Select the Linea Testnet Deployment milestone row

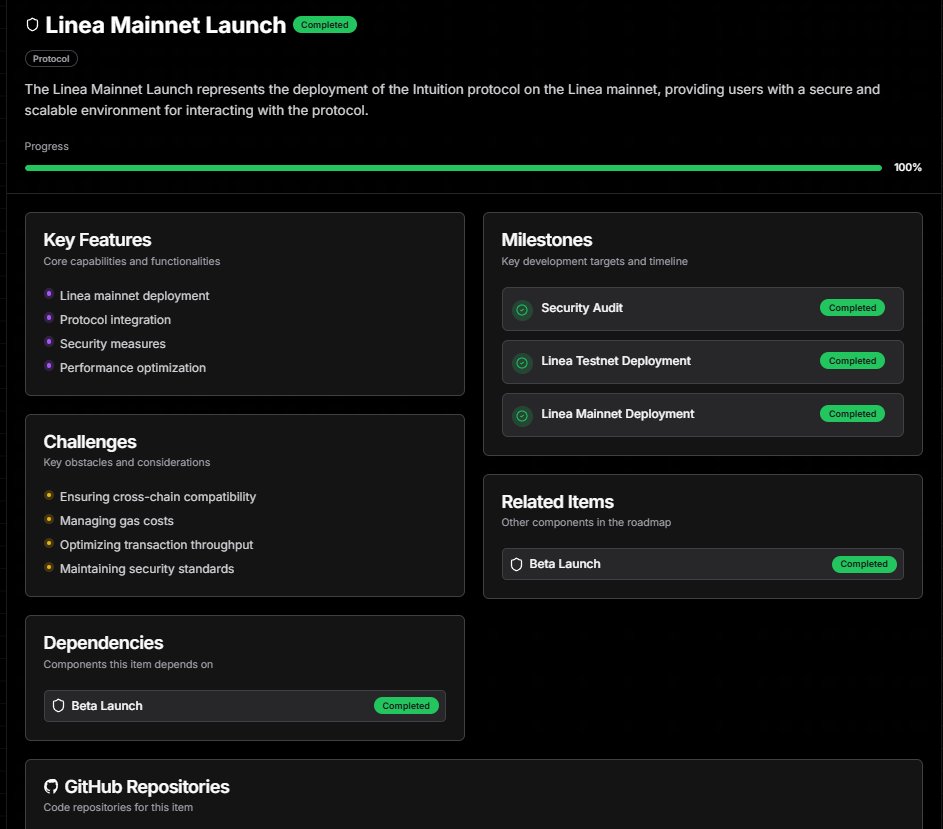[x=702, y=362]
